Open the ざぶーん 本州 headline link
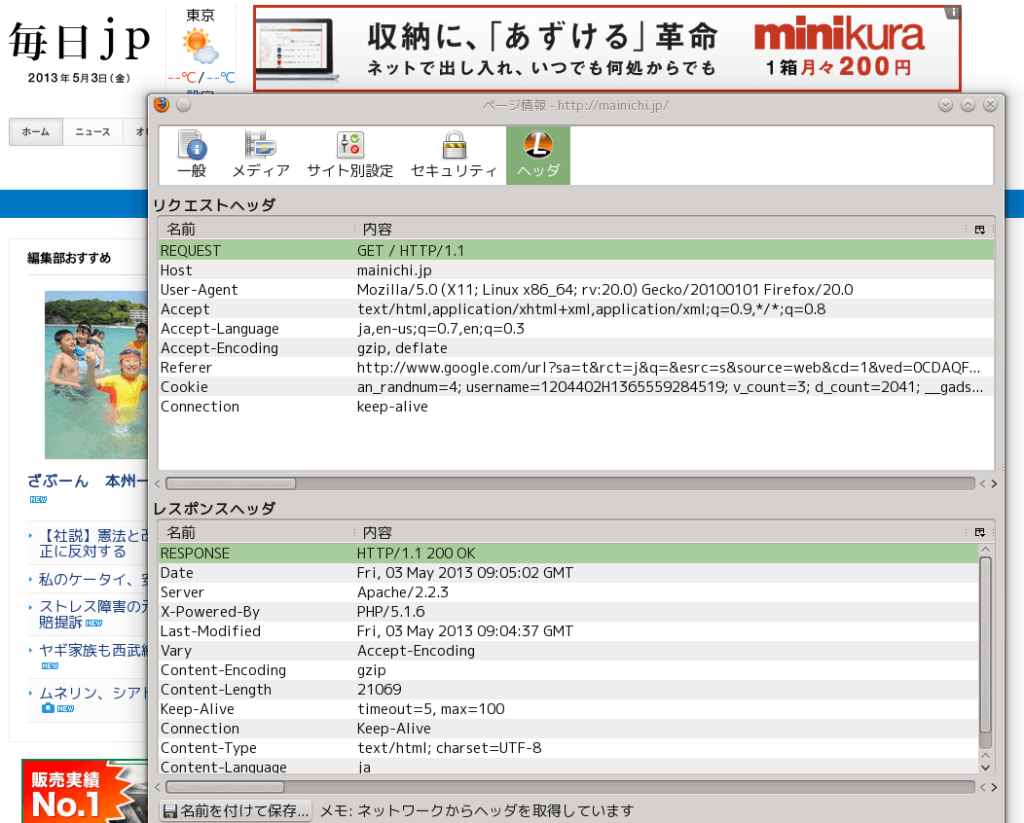 tap(88, 481)
